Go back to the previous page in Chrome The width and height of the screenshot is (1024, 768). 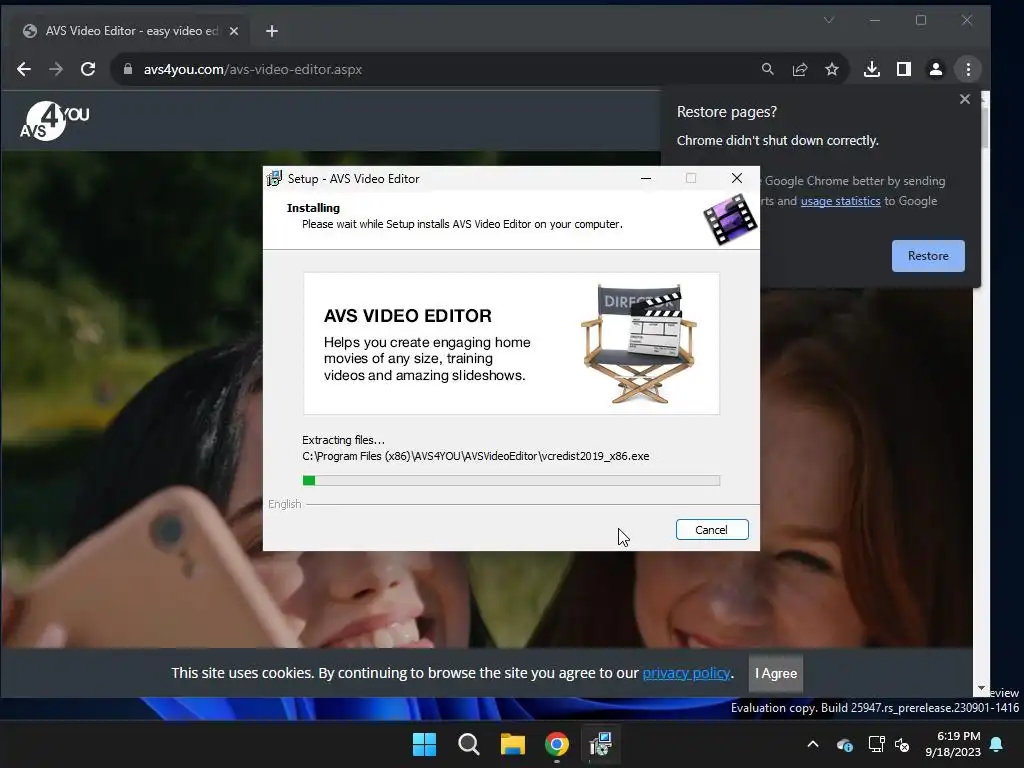(24, 69)
